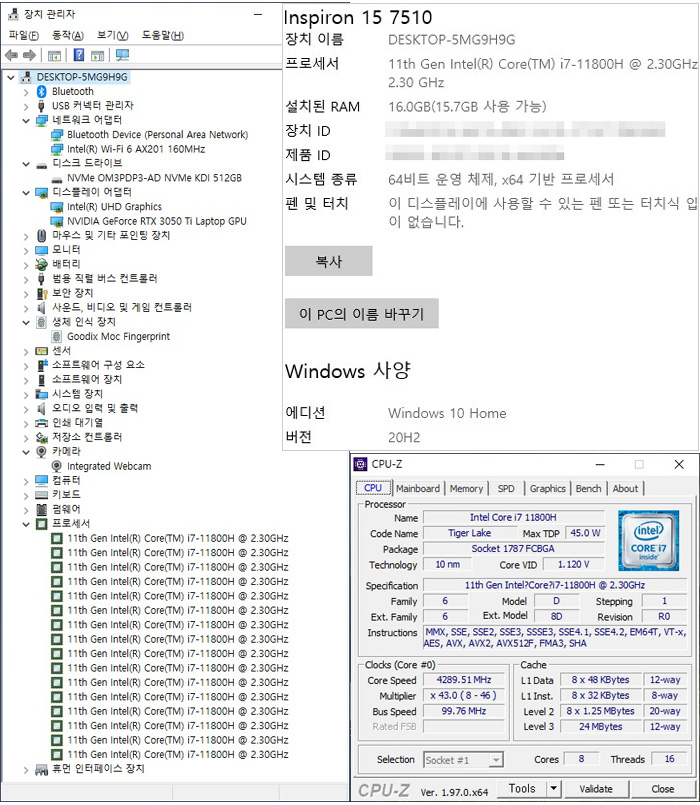
Task: Click the Close button in CPU-Z
Action: coord(663,789)
